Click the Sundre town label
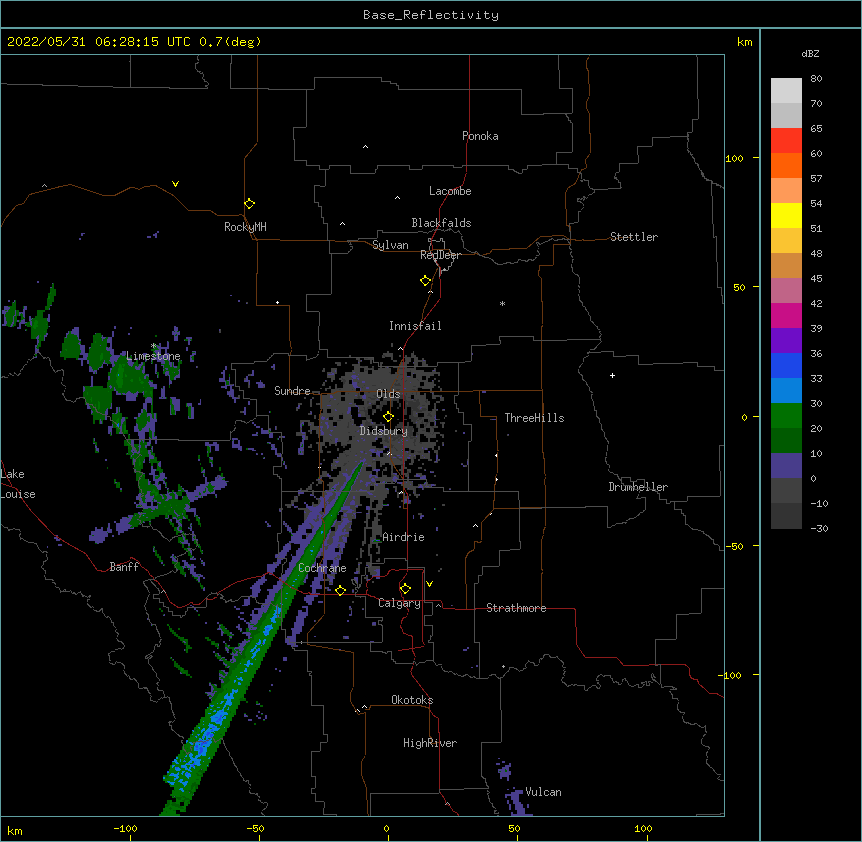This screenshot has height=842, width=862. [x=292, y=391]
